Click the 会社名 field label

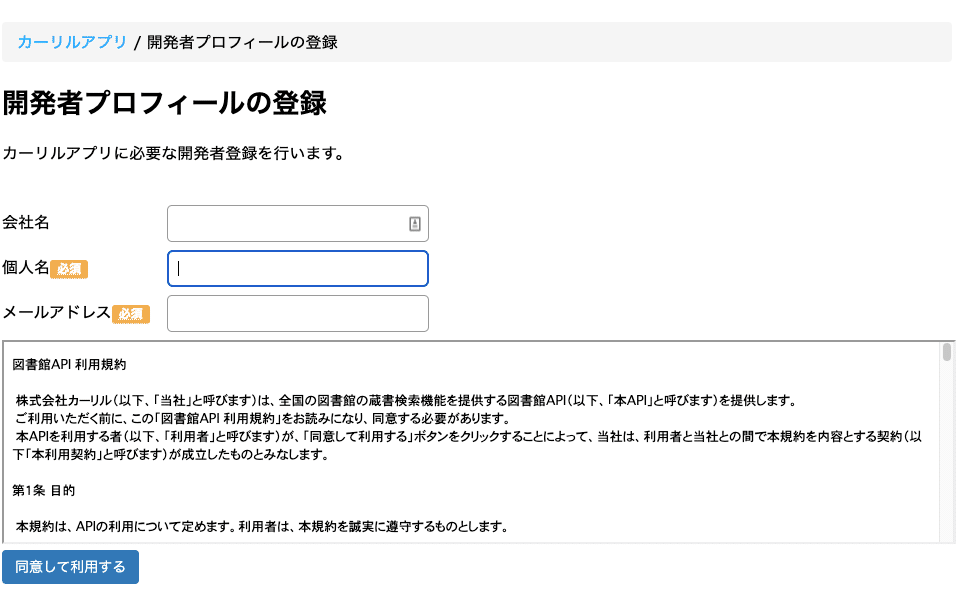[x=26, y=222]
